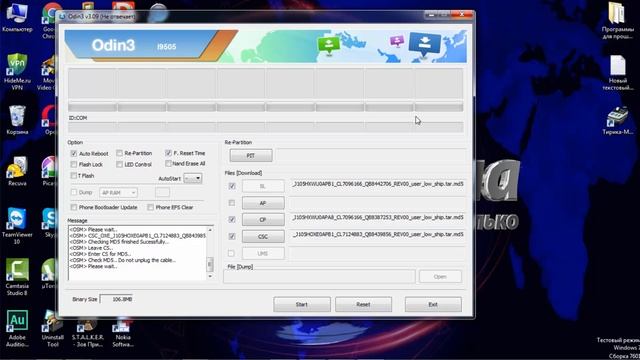Enable the Nand Erase All checkbox
This screenshot has height=360, width=640.
[x=168, y=164]
